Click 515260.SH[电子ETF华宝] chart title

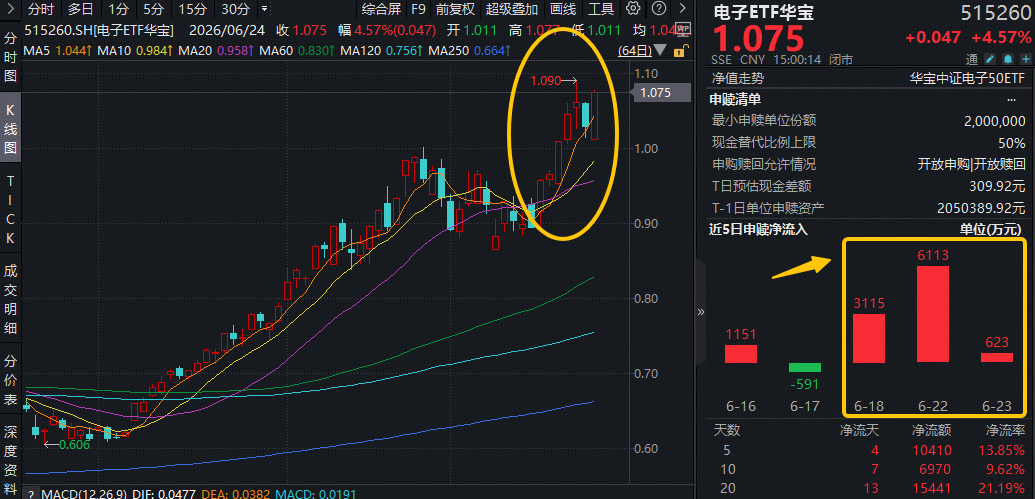99,30
